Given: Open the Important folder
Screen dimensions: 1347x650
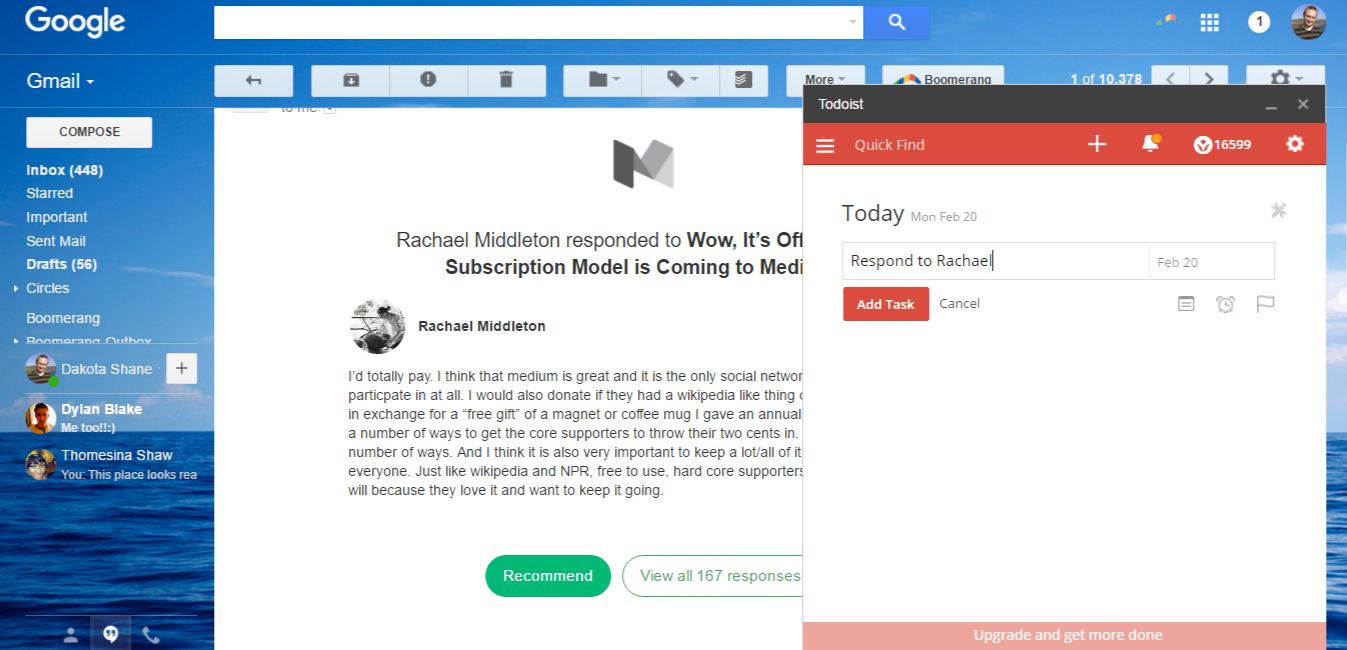Looking at the screenshot, I should [57, 217].
